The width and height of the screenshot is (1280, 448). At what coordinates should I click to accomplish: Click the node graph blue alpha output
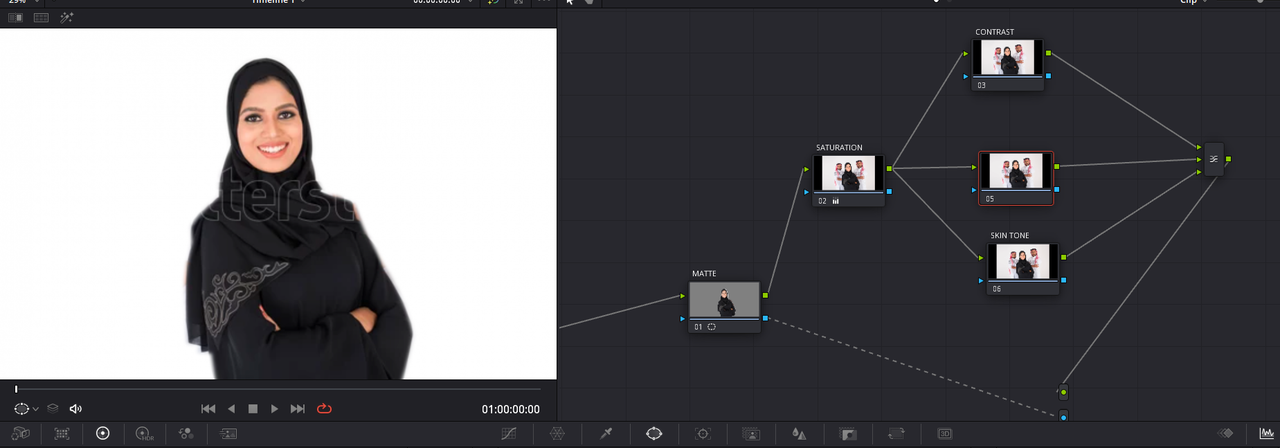click(x=1063, y=415)
